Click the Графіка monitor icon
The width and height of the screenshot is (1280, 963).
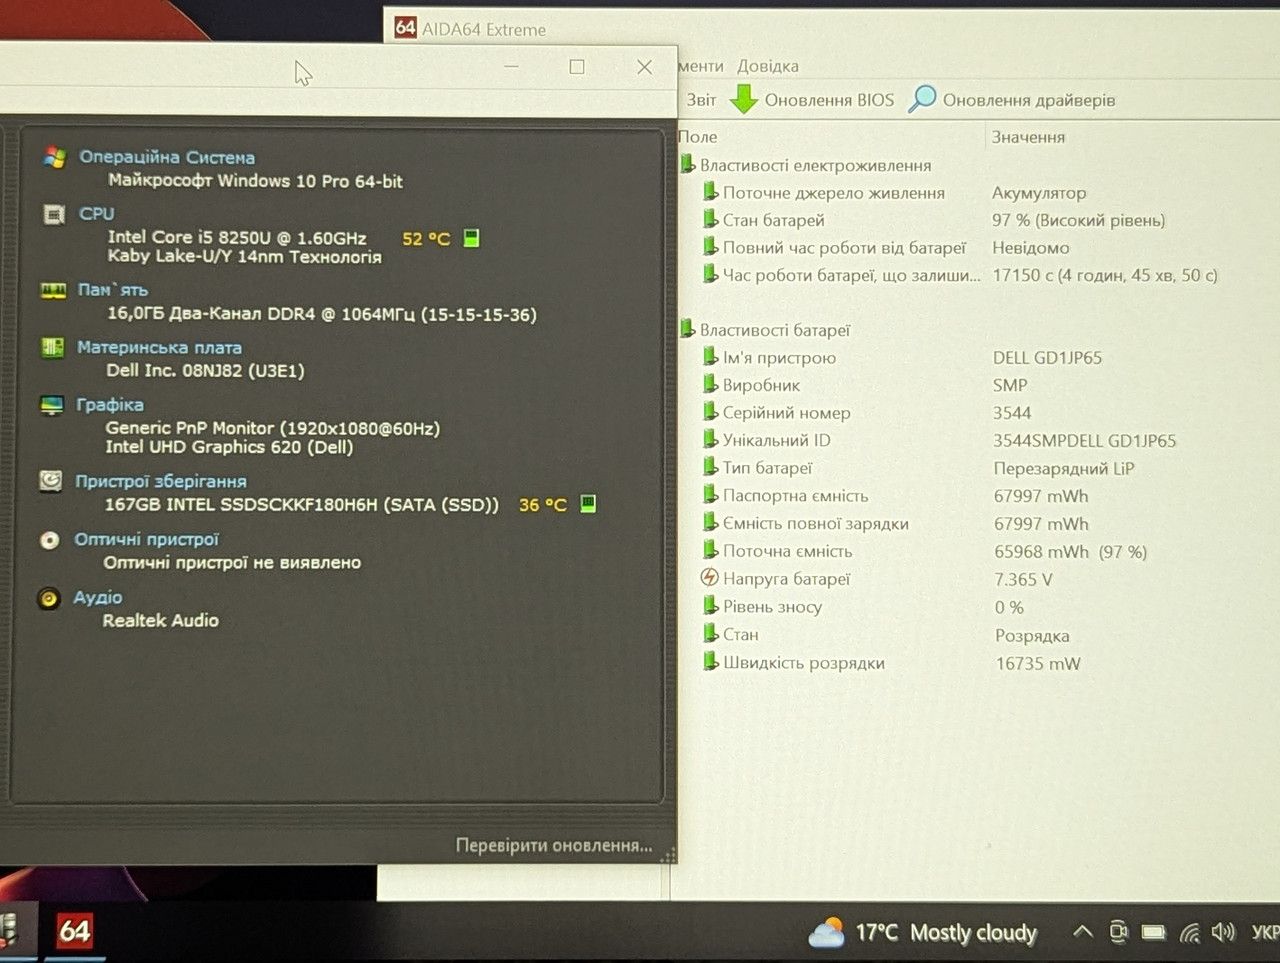click(51, 405)
